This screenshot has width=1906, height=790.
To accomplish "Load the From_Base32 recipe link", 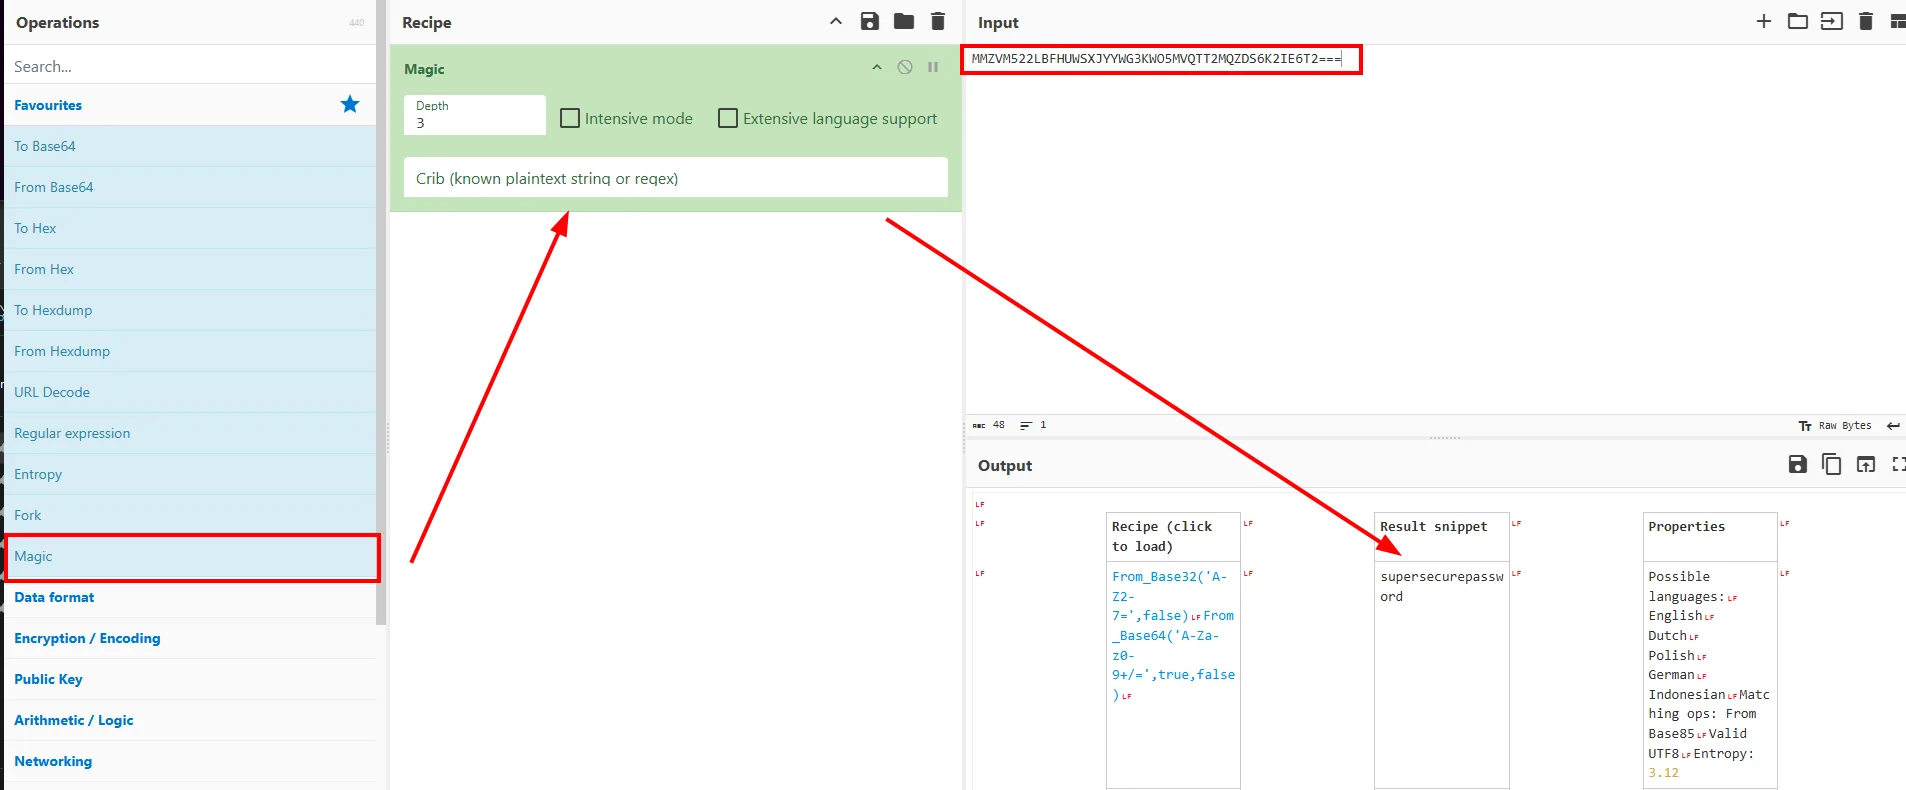I will (1173, 635).
